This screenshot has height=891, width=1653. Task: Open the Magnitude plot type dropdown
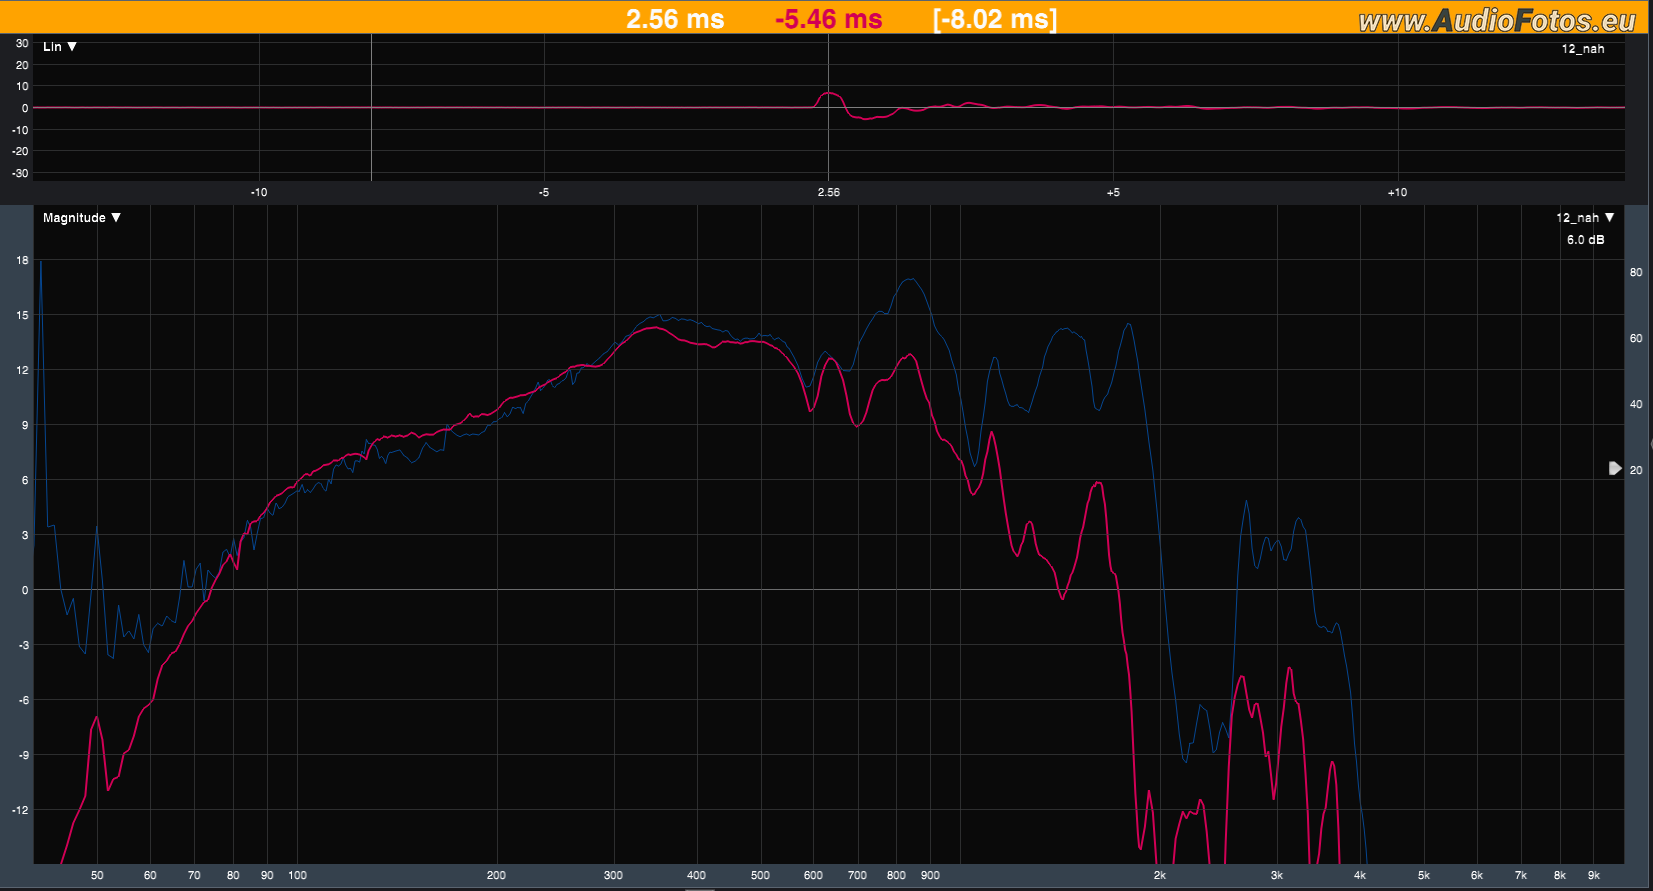pyautogui.click(x=82, y=218)
